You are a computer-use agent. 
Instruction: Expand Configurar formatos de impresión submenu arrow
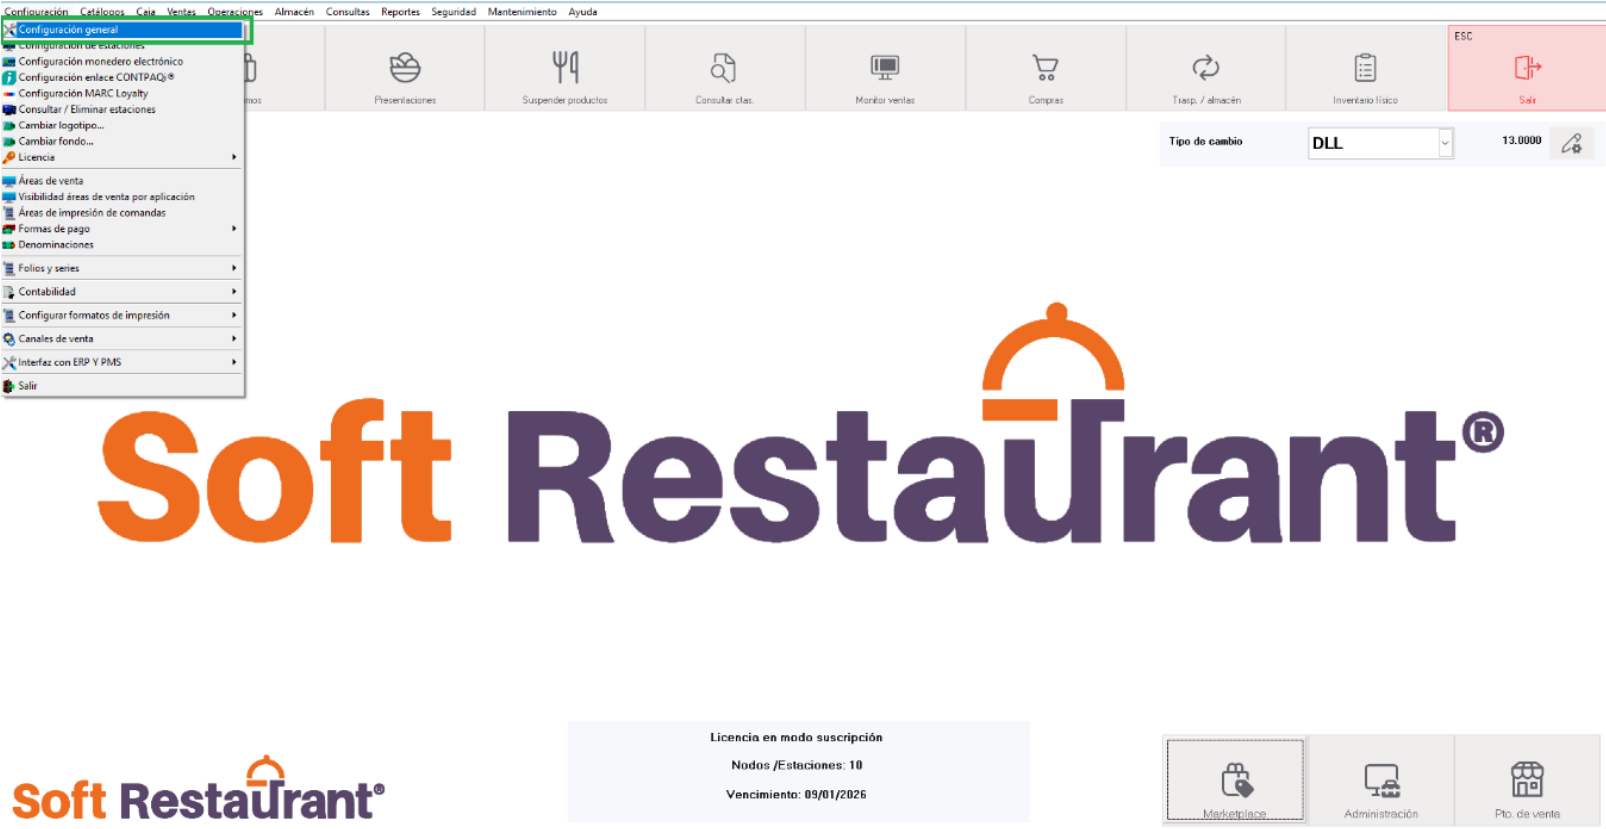tap(234, 315)
